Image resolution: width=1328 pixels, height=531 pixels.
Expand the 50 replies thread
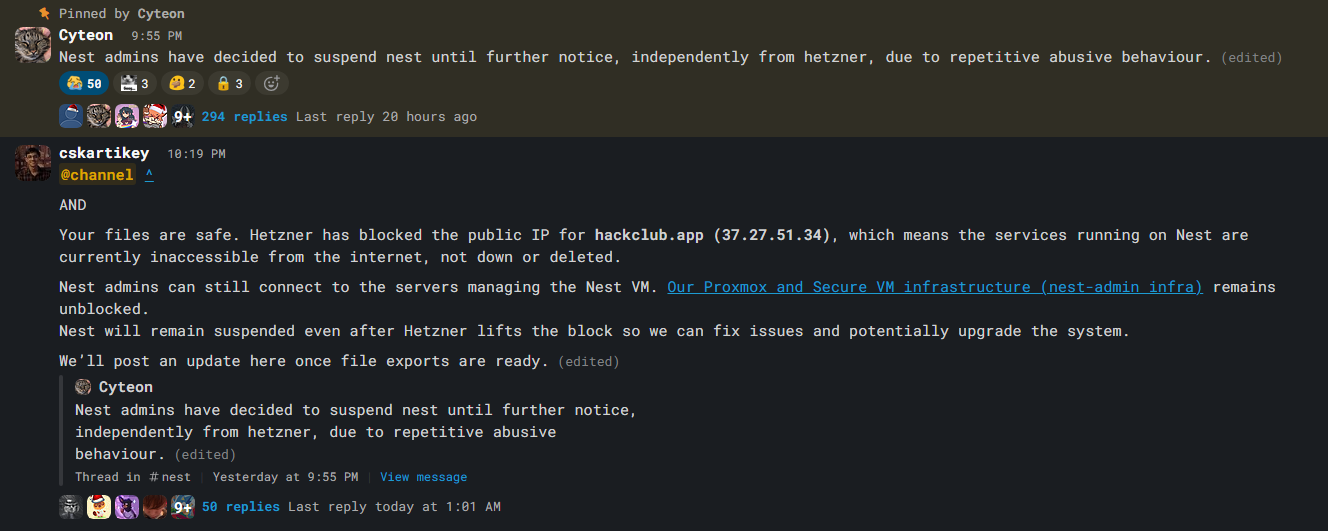(240, 507)
